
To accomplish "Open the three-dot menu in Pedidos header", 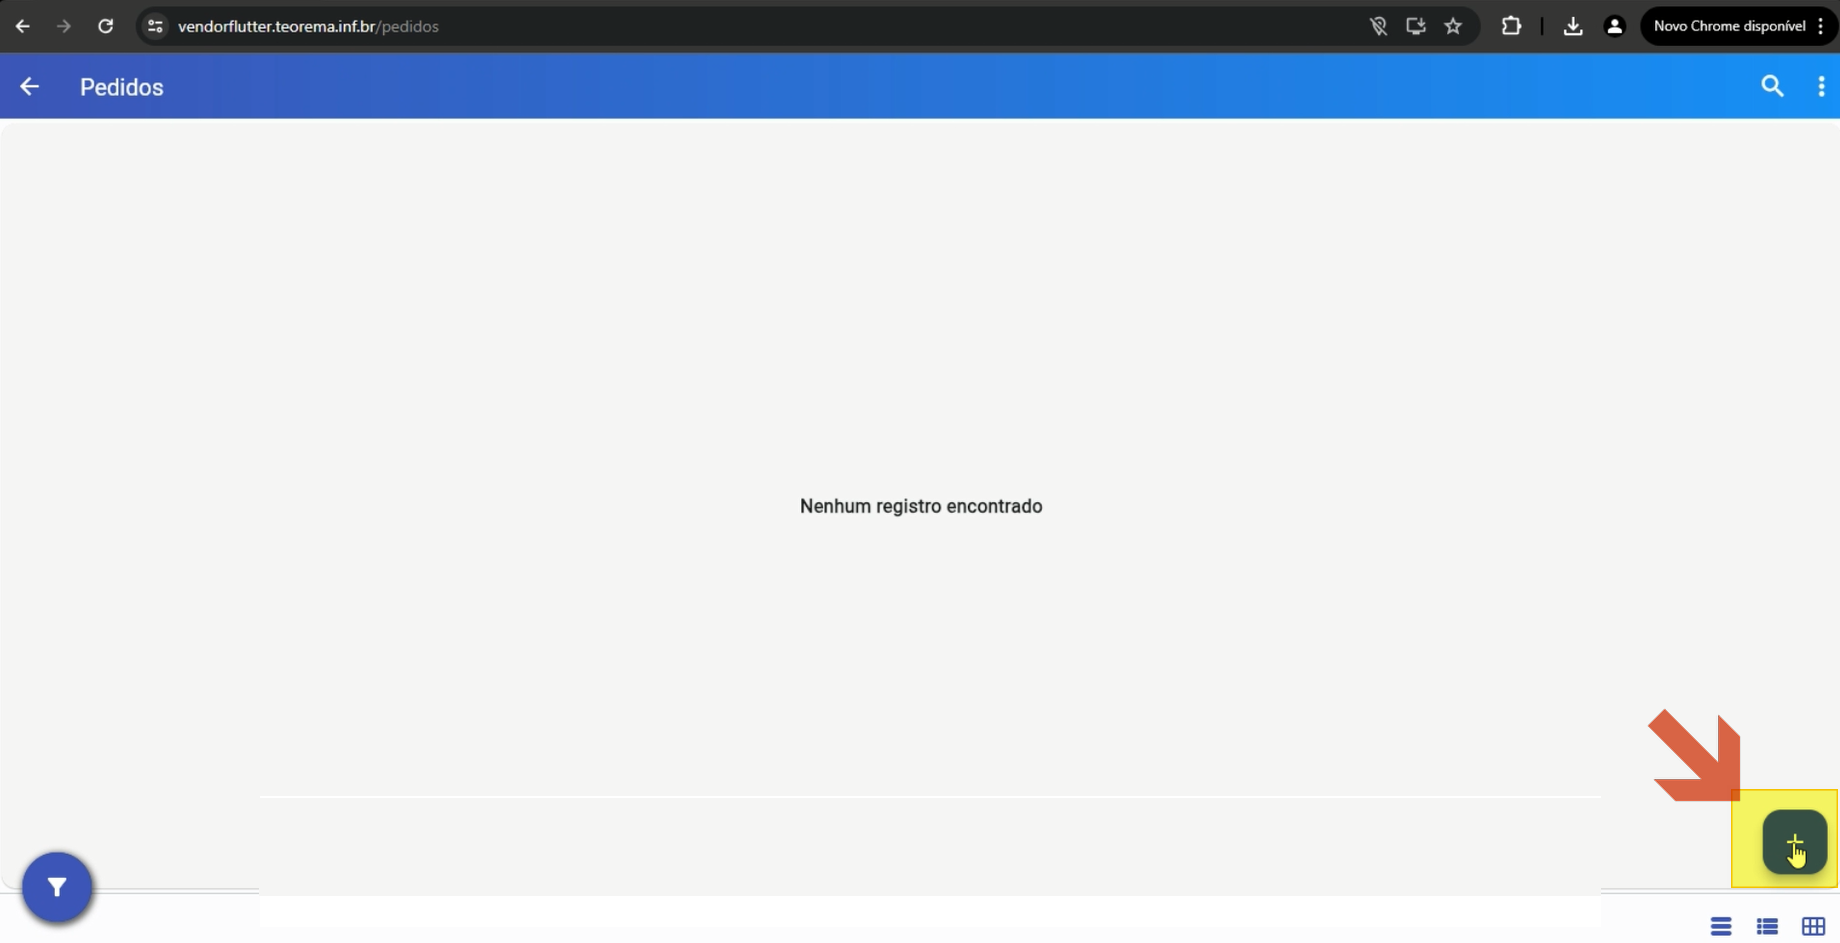I will (1821, 87).
